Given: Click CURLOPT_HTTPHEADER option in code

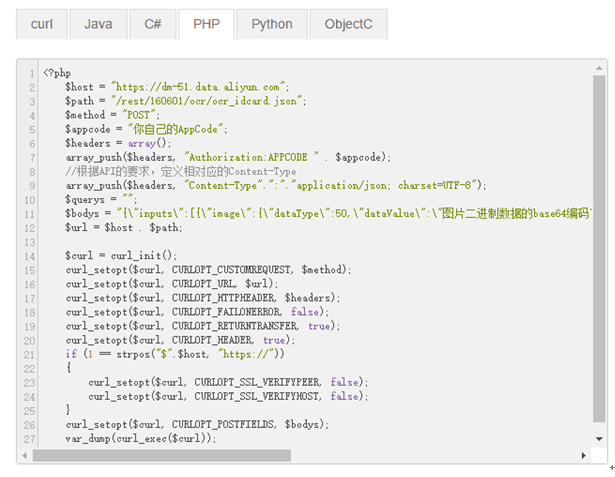Looking at the screenshot, I should [x=223, y=298].
